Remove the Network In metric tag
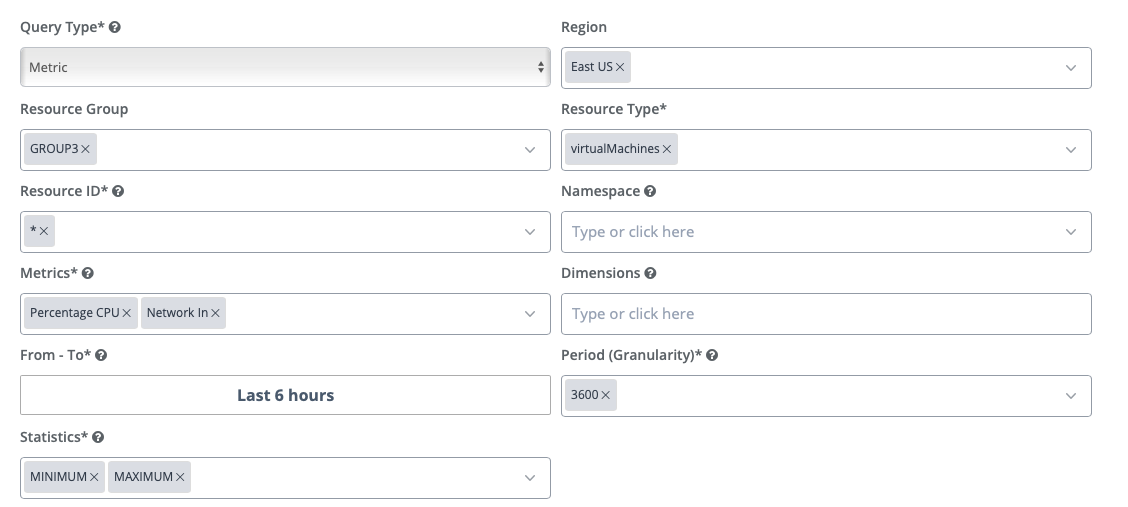The image size is (1128, 507). point(215,313)
